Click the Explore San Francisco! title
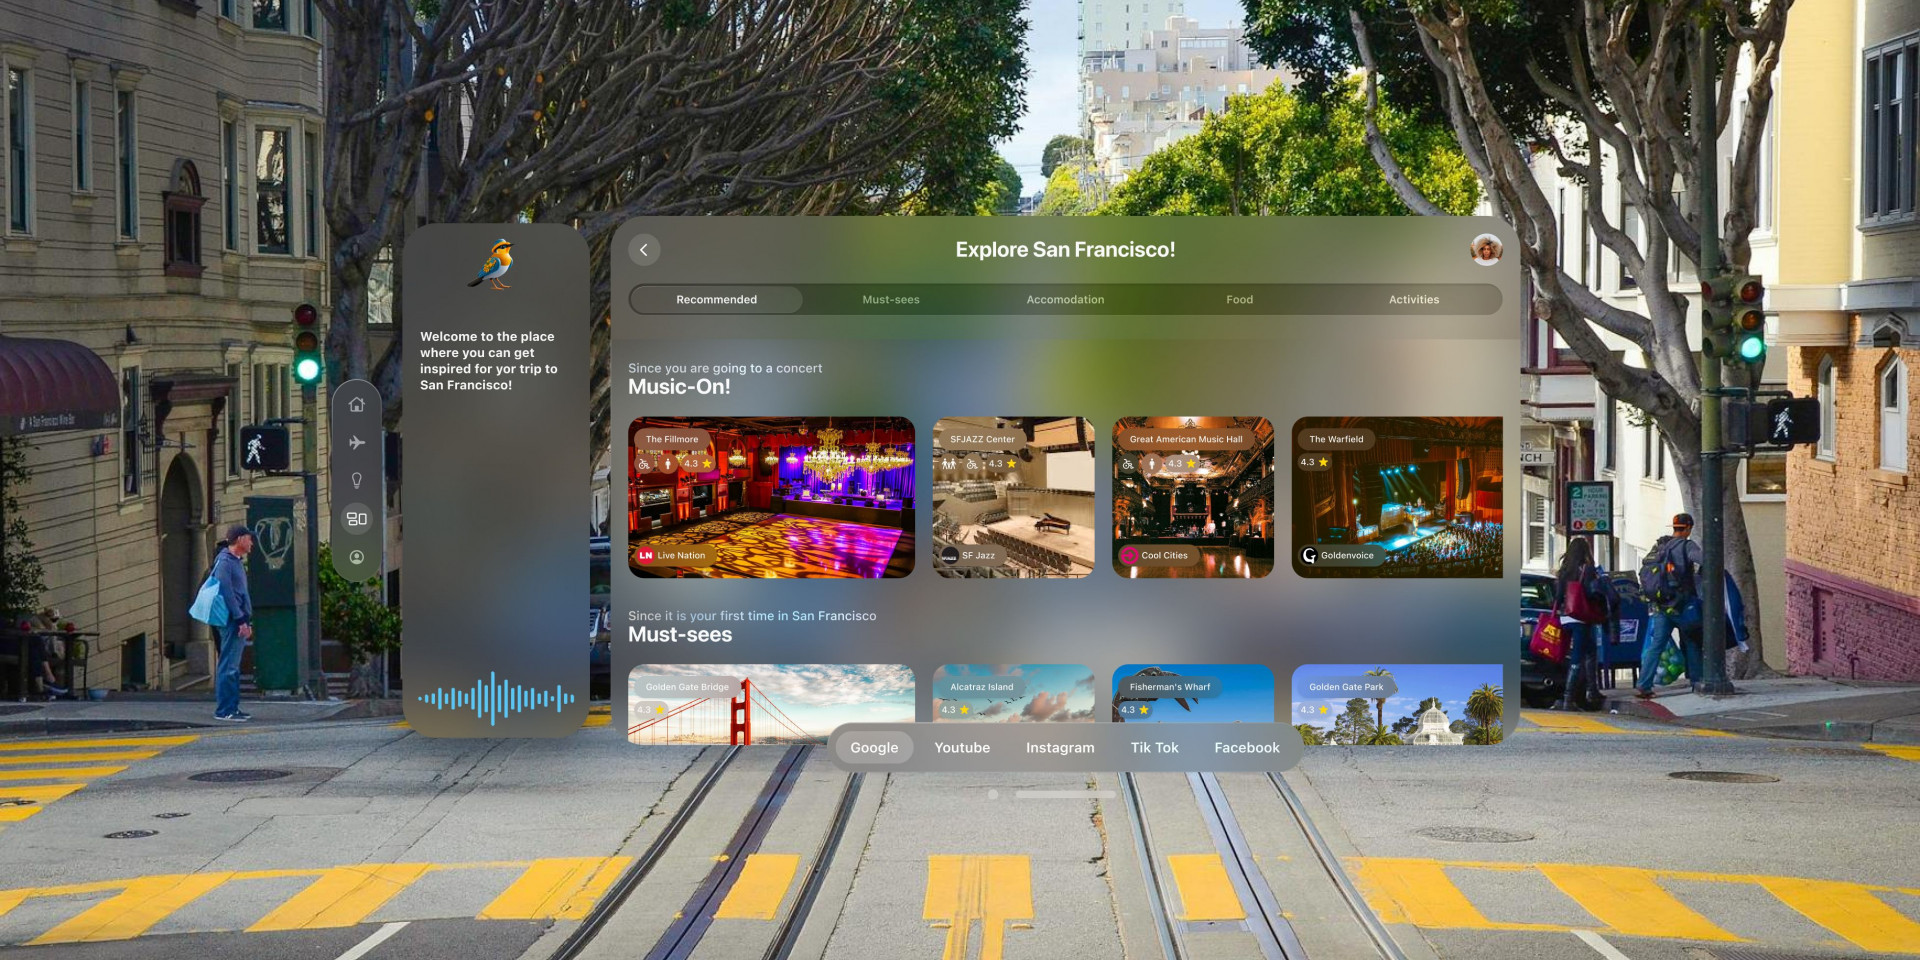 pos(1065,250)
